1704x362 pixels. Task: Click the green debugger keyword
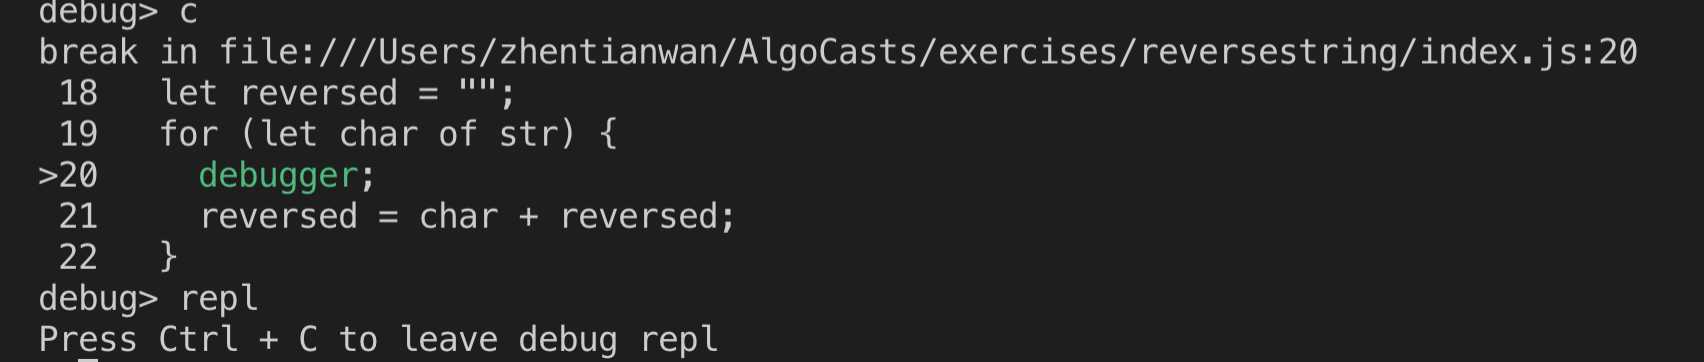coord(278,176)
